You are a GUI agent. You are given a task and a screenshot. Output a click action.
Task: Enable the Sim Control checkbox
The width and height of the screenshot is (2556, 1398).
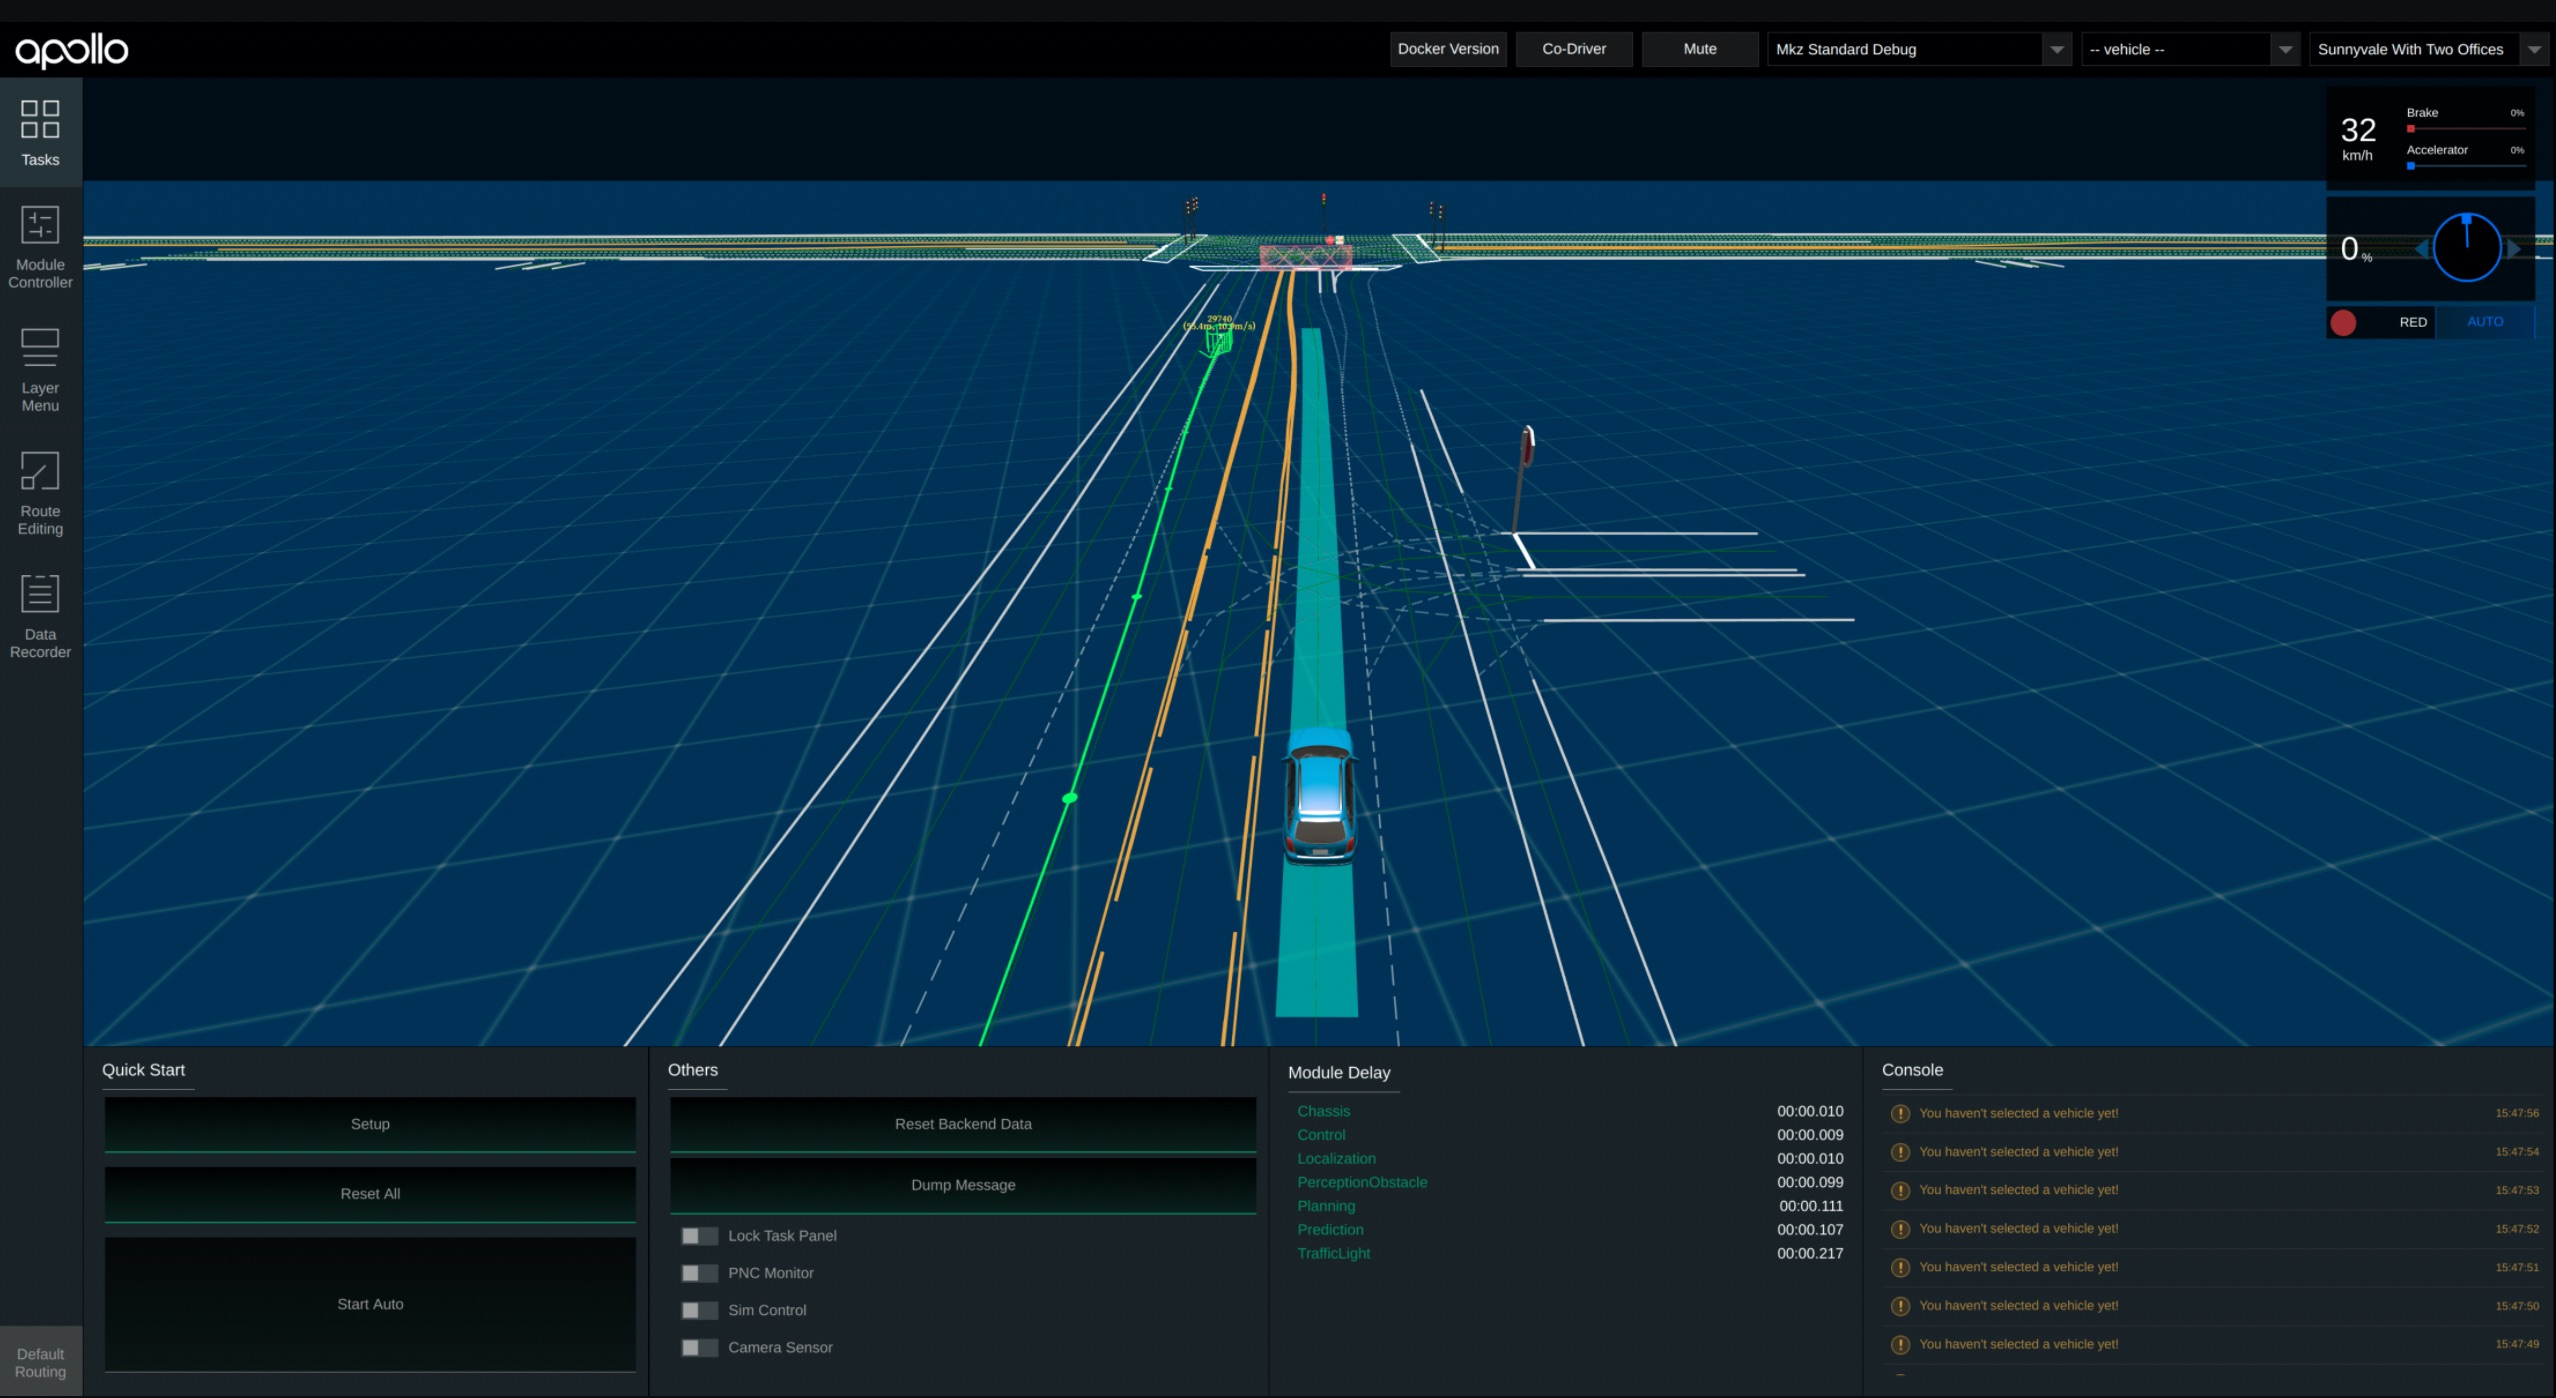pyautogui.click(x=697, y=1310)
